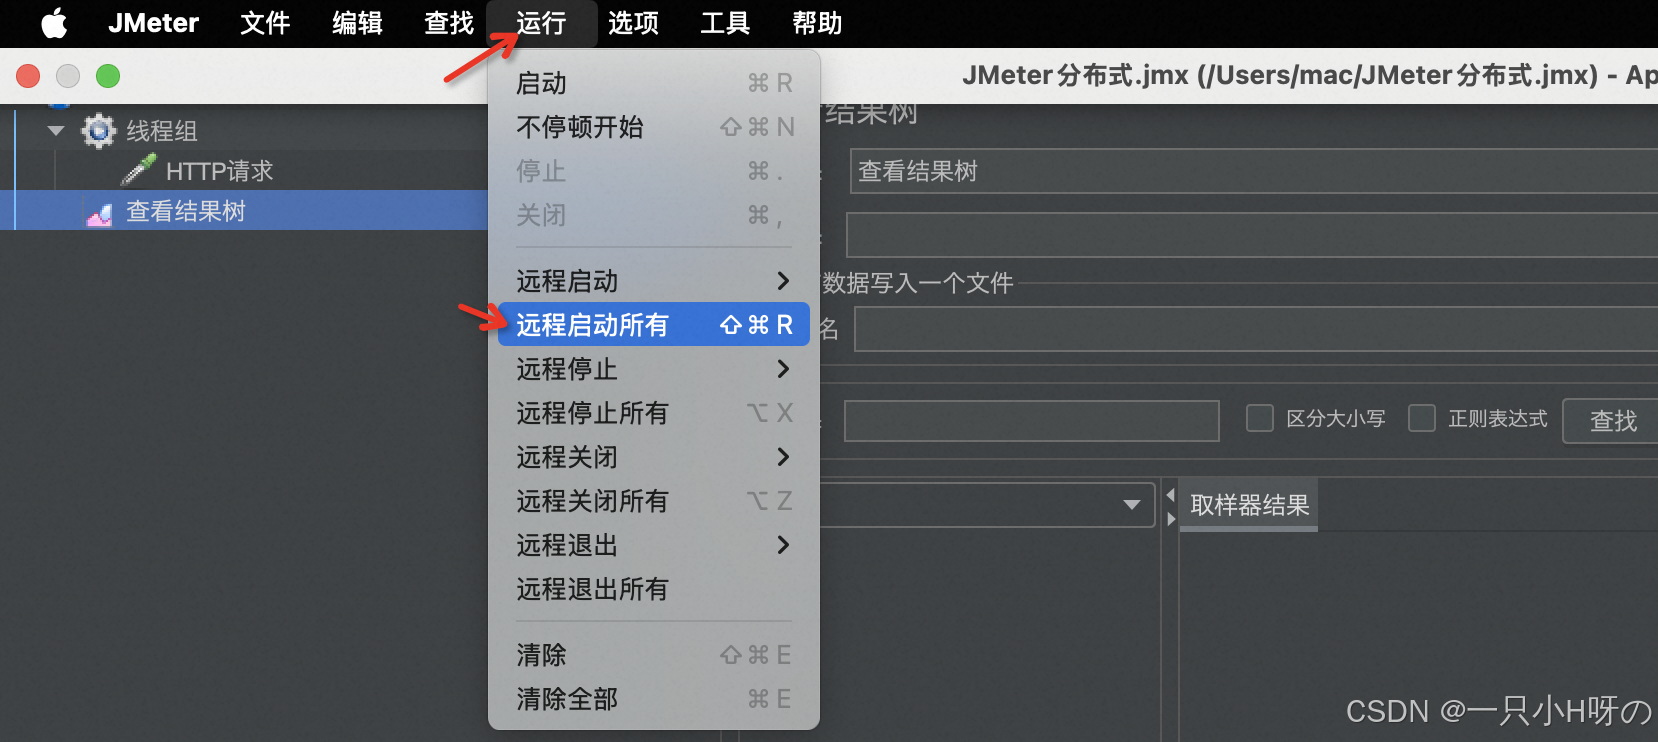
Task: Click the HTTP request dropper icon
Action: tap(139, 170)
